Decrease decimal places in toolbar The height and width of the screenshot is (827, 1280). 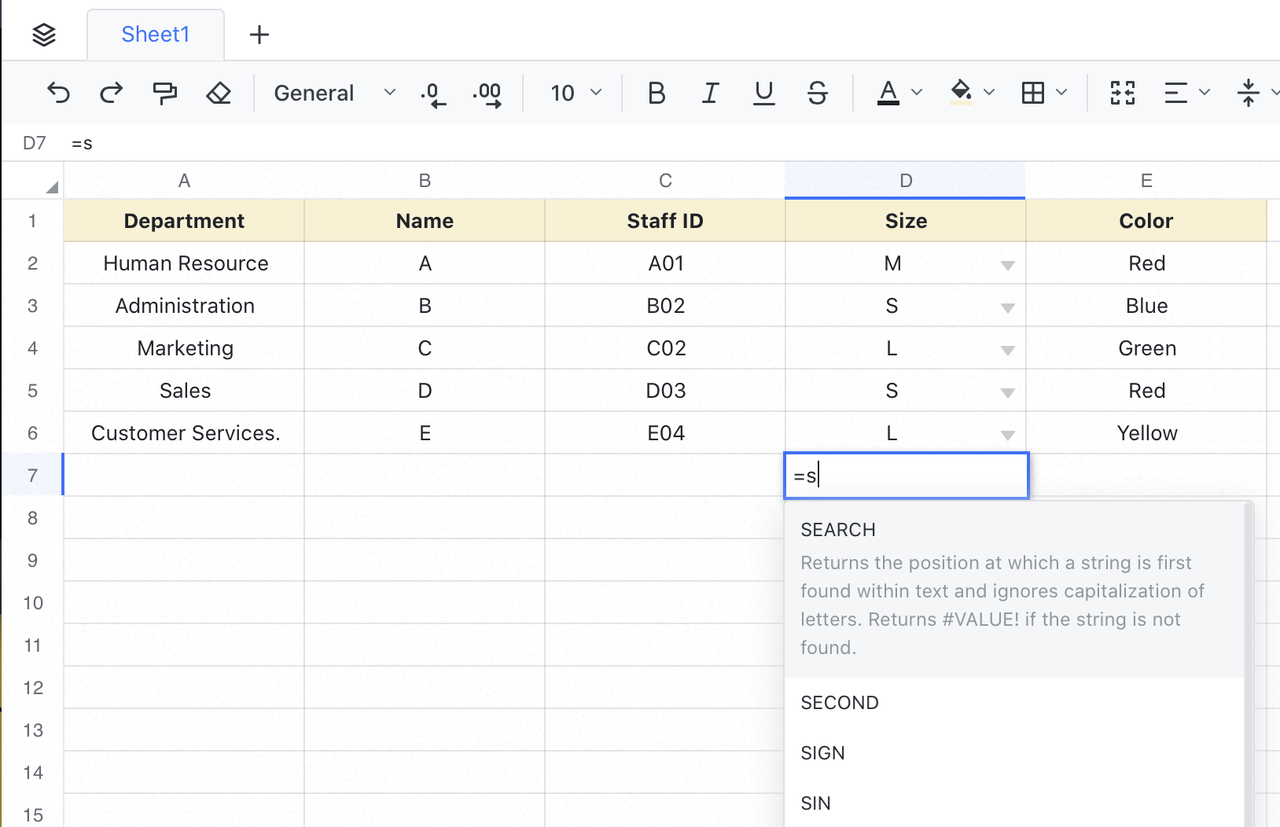(x=433, y=94)
